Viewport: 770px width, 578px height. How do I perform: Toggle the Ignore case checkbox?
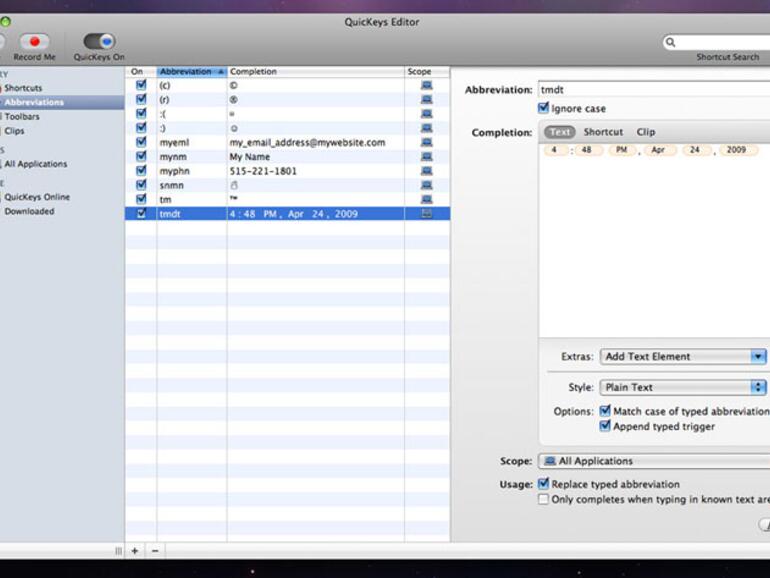[x=544, y=108]
